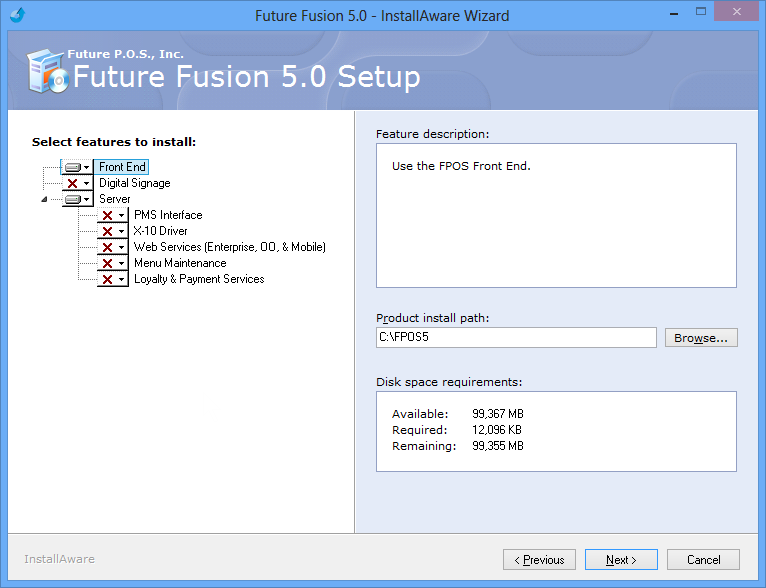The height and width of the screenshot is (588, 766).
Task: Click the Future Fusion setup box icon
Action: (x=47, y=71)
